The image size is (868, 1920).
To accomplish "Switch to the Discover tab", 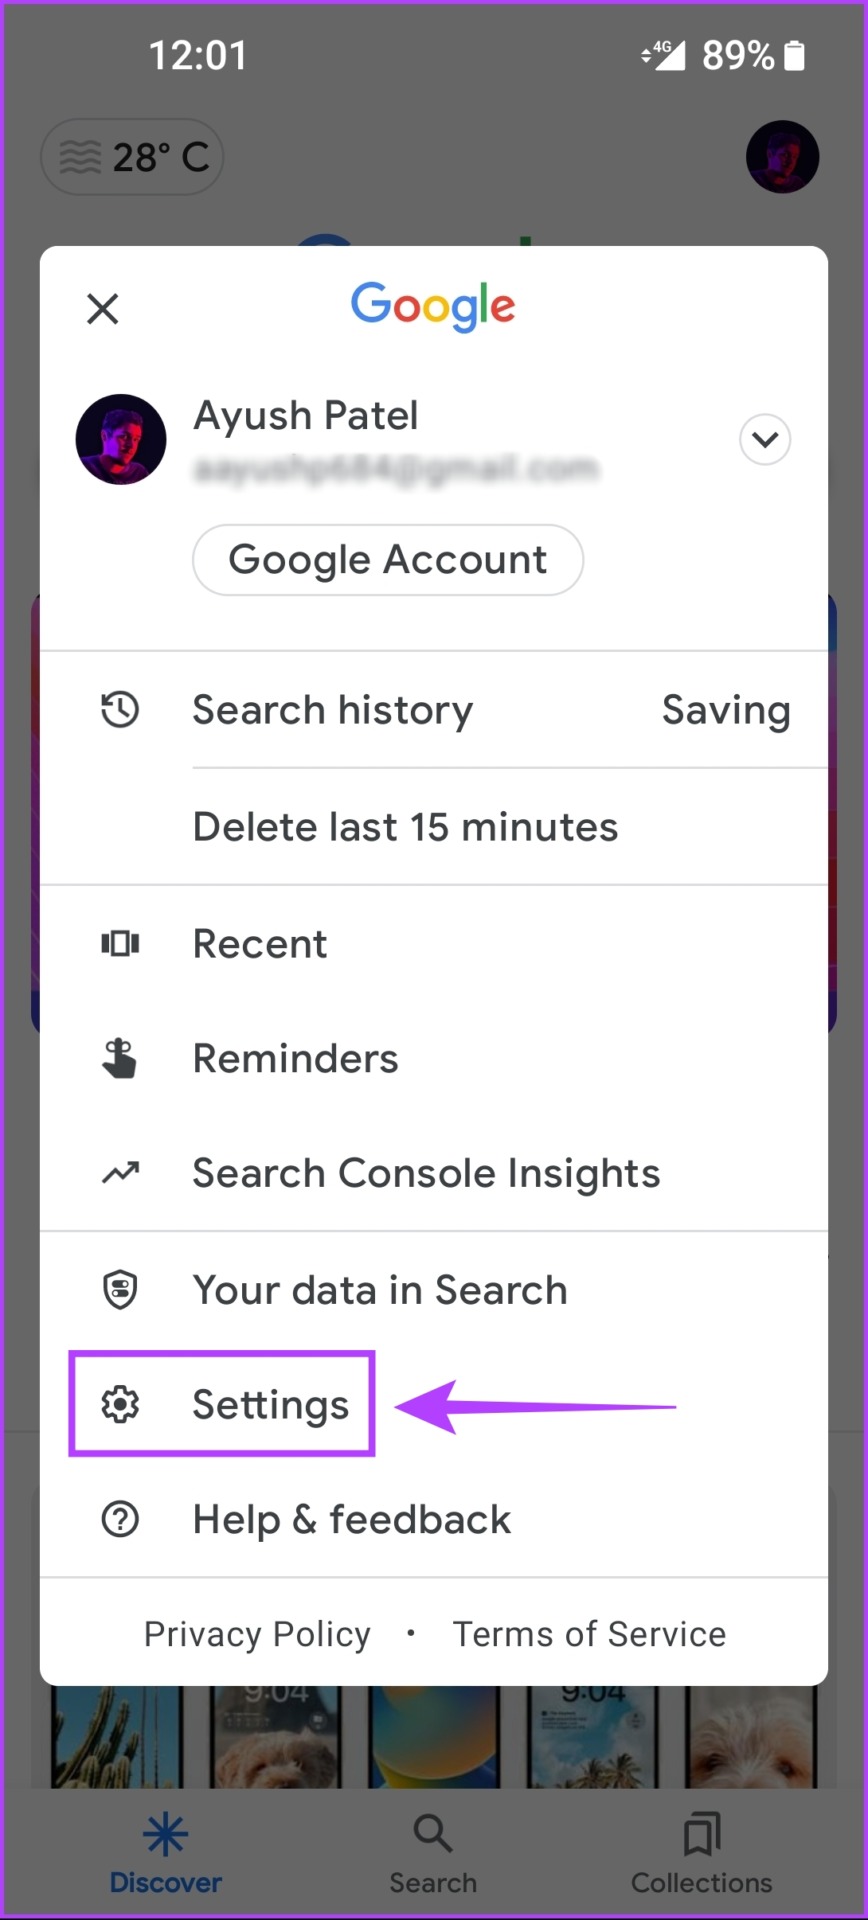I will tap(166, 1854).
